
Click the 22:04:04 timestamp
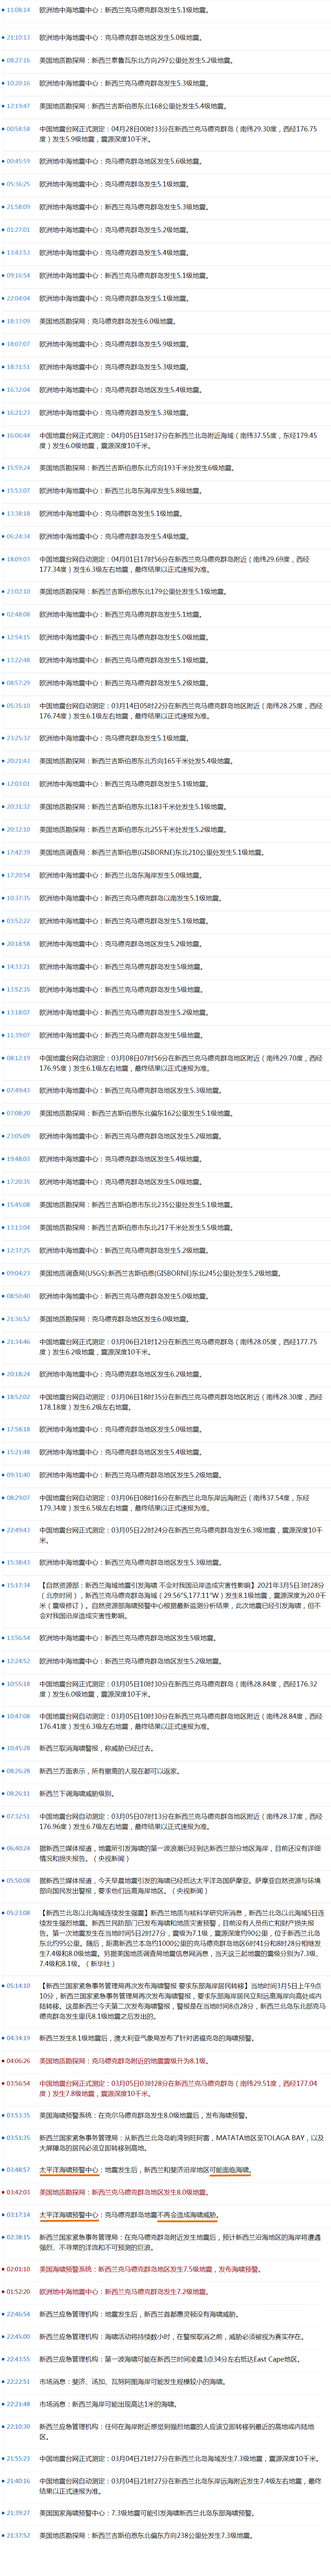18,298
